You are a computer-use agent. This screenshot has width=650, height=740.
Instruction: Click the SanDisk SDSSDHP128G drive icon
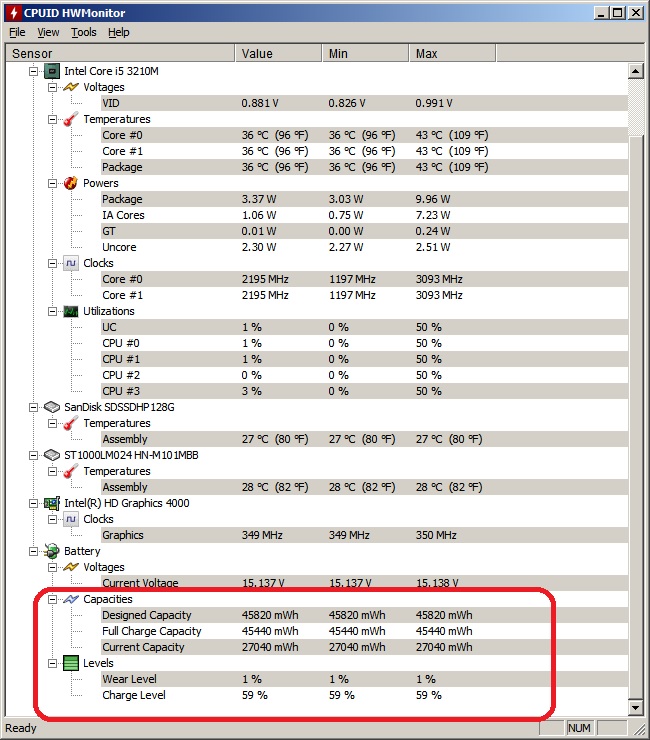point(51,407)
